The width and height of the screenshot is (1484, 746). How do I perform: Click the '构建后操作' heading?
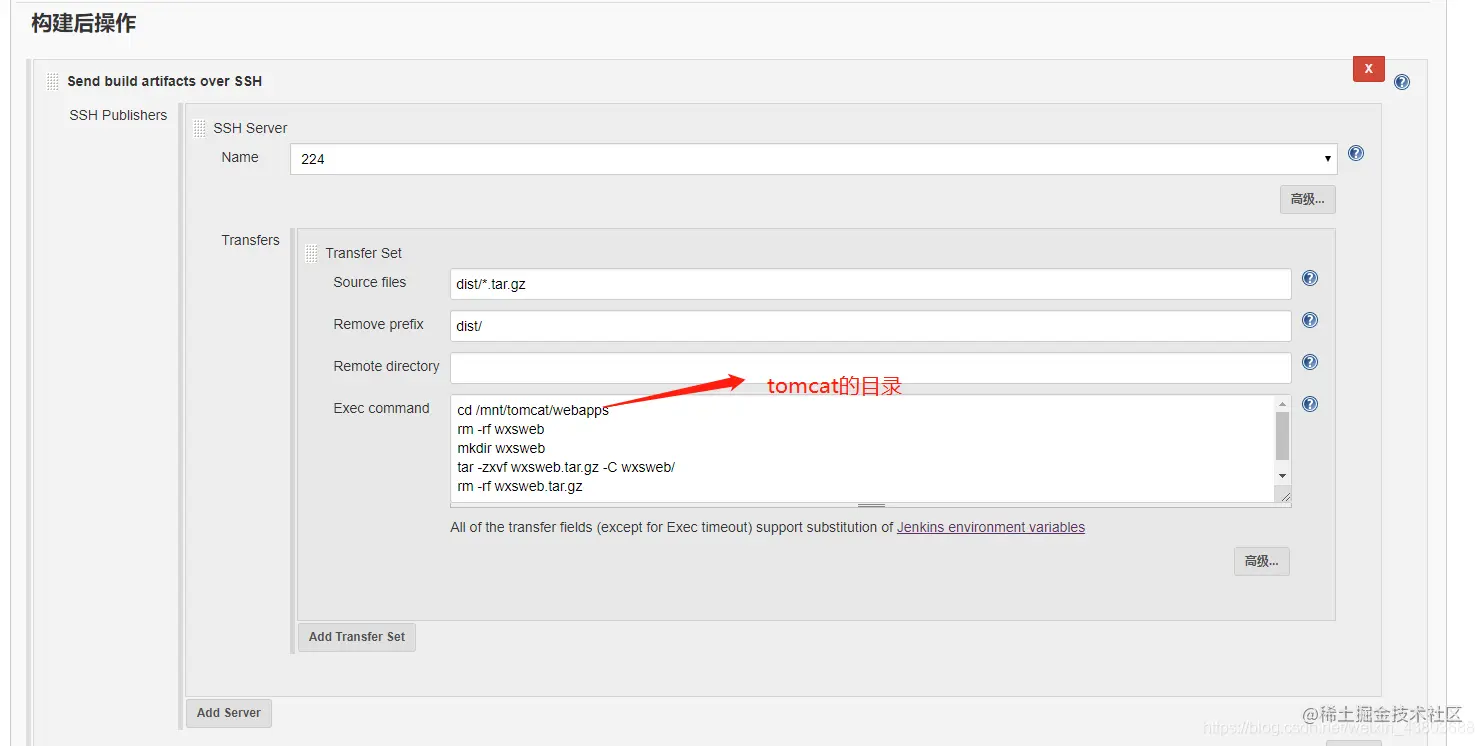tap(83, 23)
